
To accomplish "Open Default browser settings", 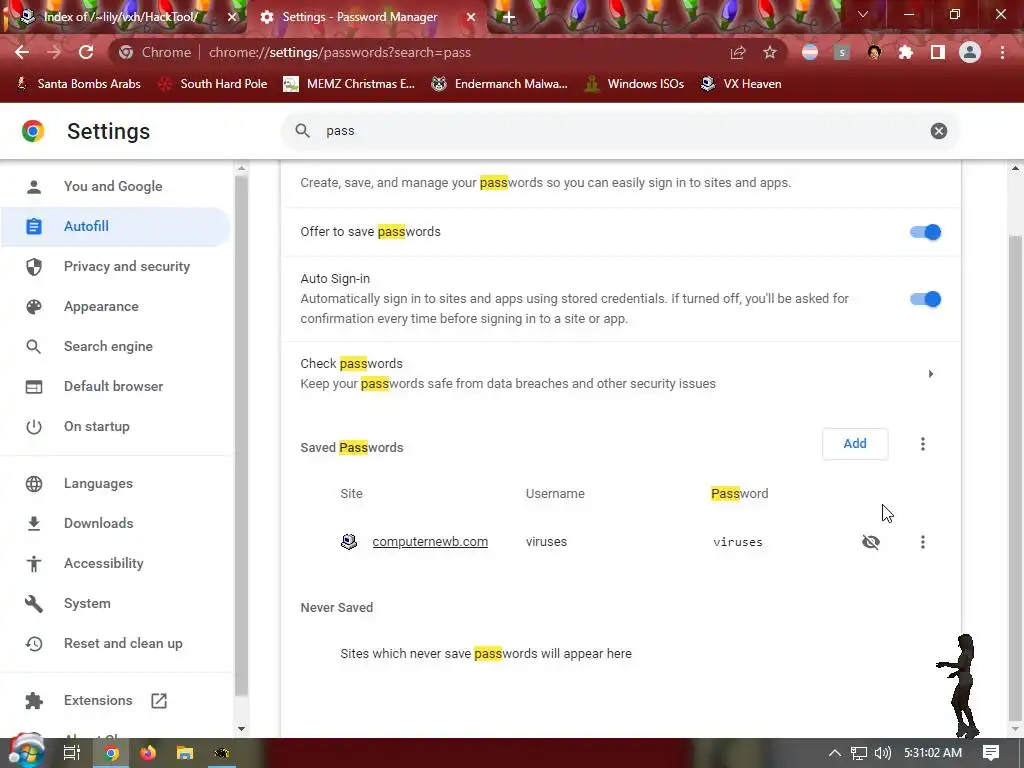I will (x=116, y=386).
